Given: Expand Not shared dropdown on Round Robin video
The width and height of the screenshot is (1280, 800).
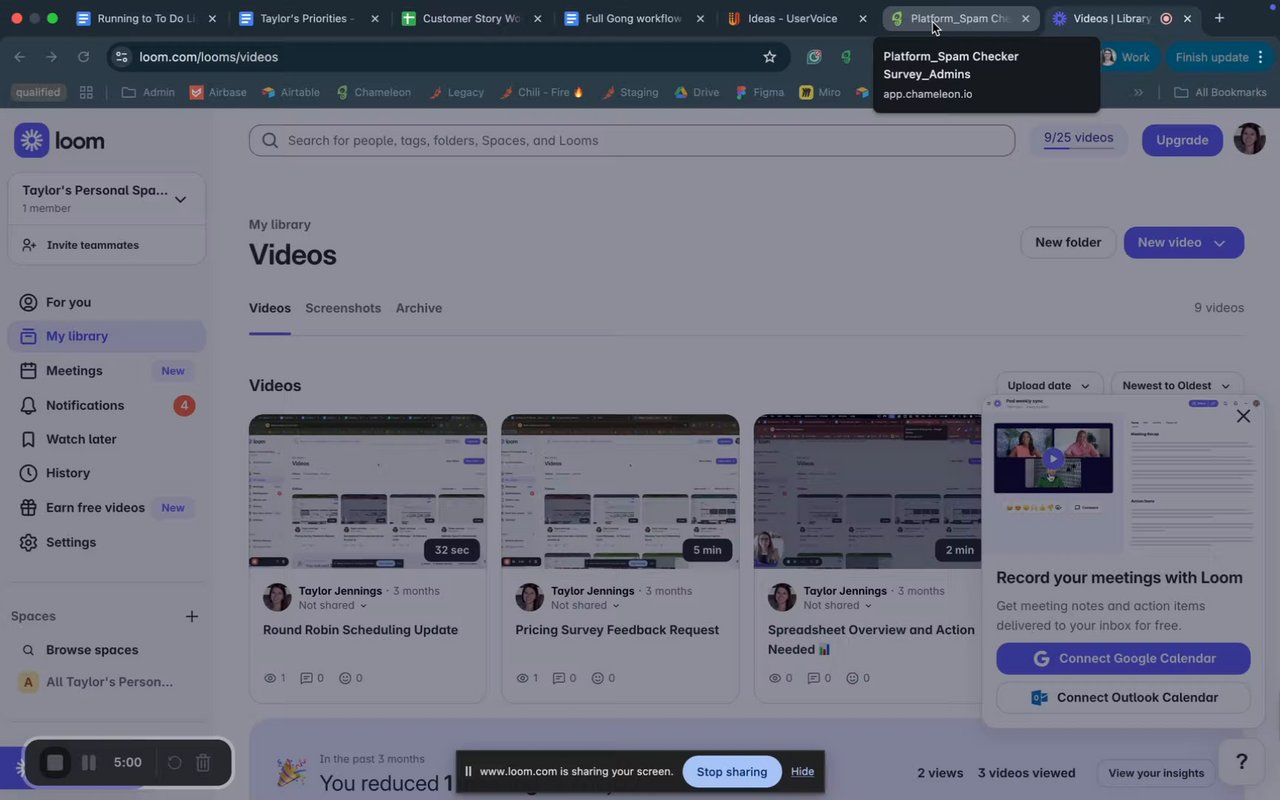Looking at the screenshot, I should [333, 605].
